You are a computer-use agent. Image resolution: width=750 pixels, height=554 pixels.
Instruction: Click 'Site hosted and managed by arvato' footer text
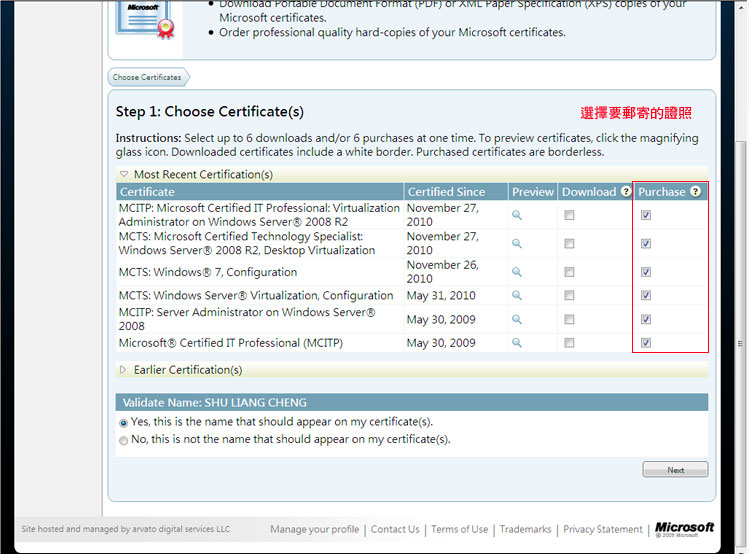click(x=126, y=529)
